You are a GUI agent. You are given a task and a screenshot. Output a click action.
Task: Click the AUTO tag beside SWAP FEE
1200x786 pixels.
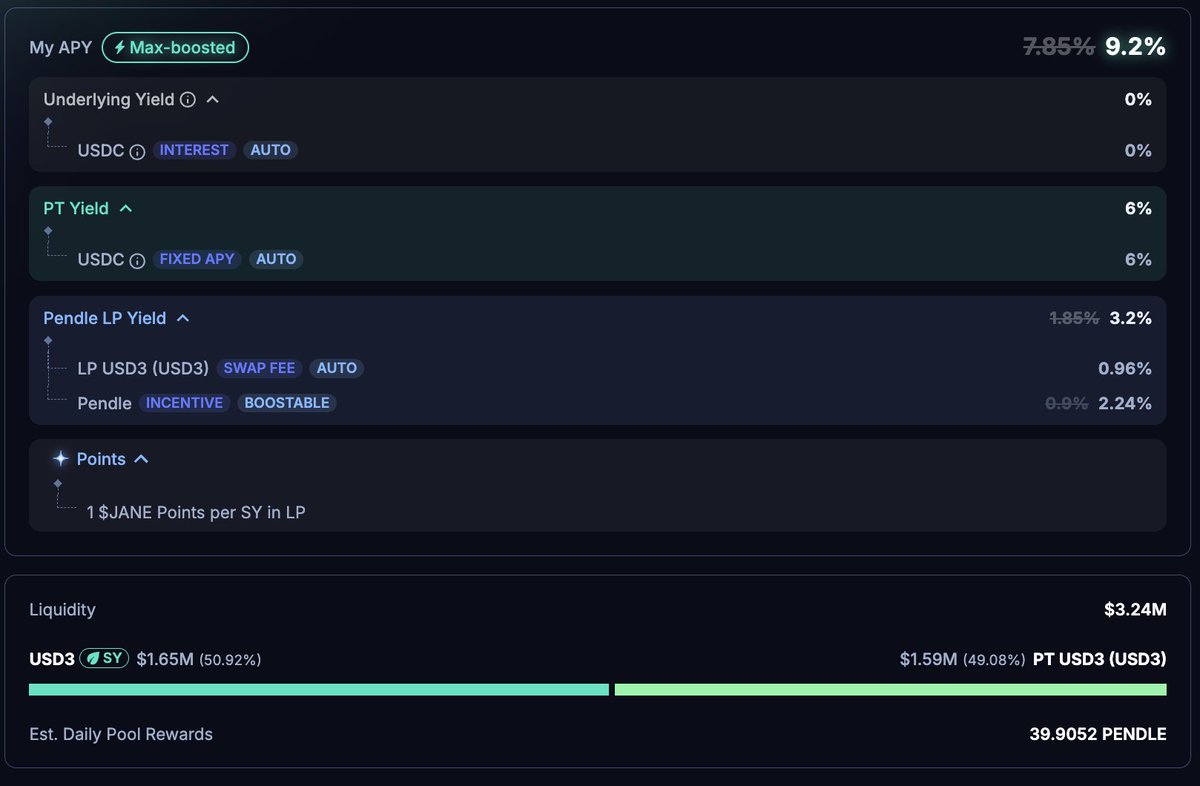click(336, 368)
